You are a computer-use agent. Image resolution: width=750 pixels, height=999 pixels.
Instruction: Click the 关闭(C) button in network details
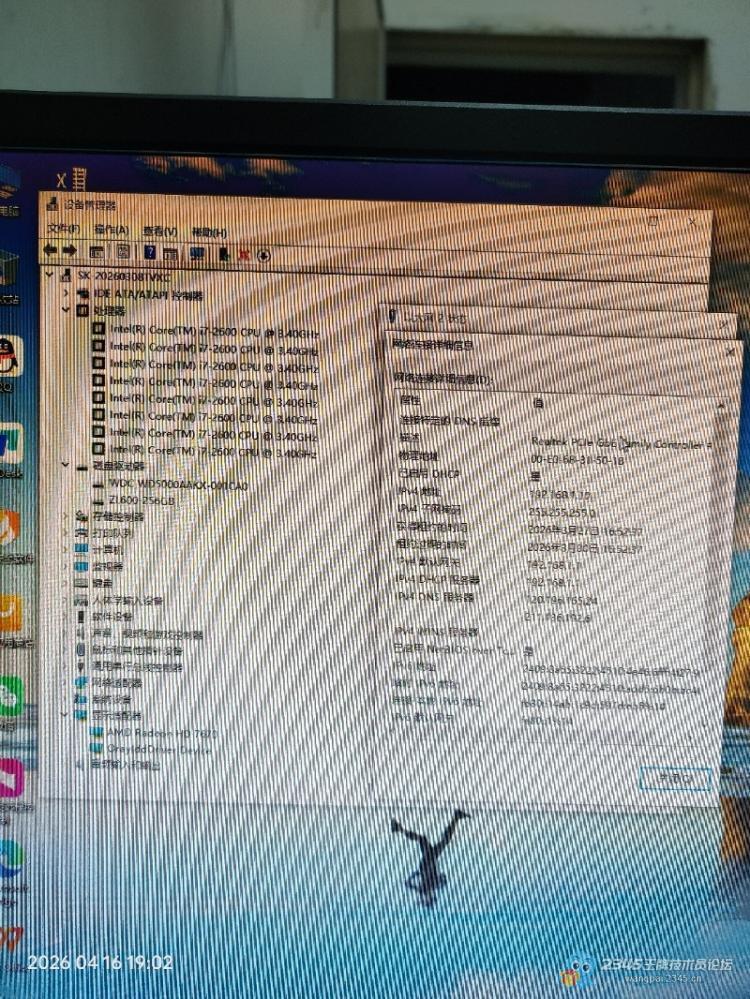[x=676, y=777]
